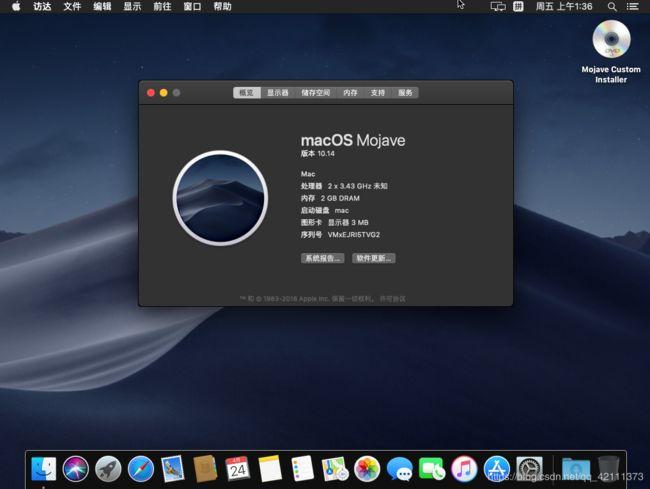Viewport: 650px width, 489px height.
Task: Open the Apple menu
Action: [16, 6]
